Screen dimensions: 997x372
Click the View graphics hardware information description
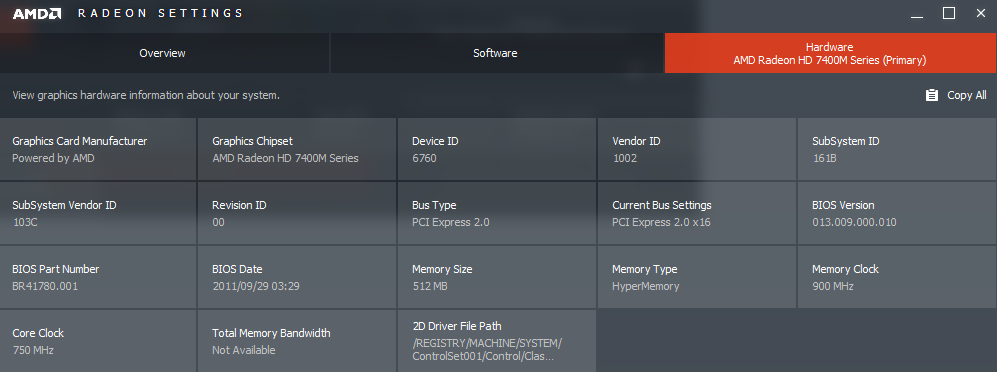click(146, 95)
